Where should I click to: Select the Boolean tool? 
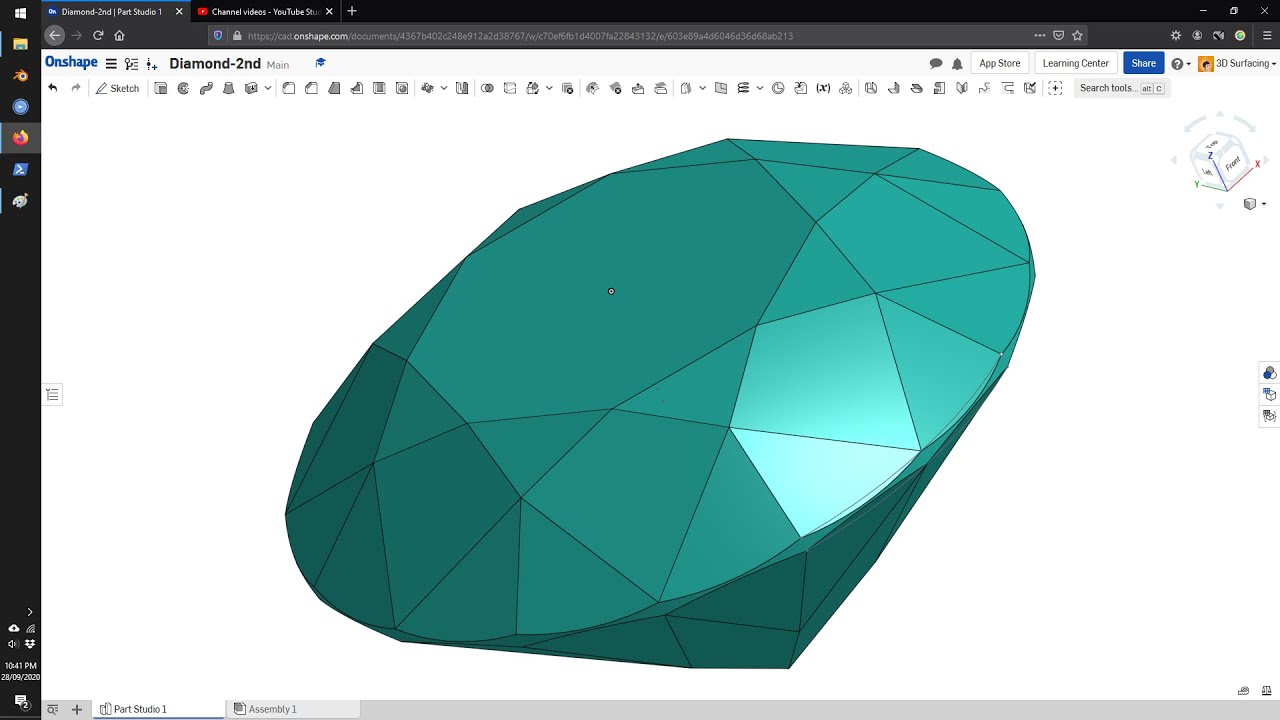pos(487,88)
